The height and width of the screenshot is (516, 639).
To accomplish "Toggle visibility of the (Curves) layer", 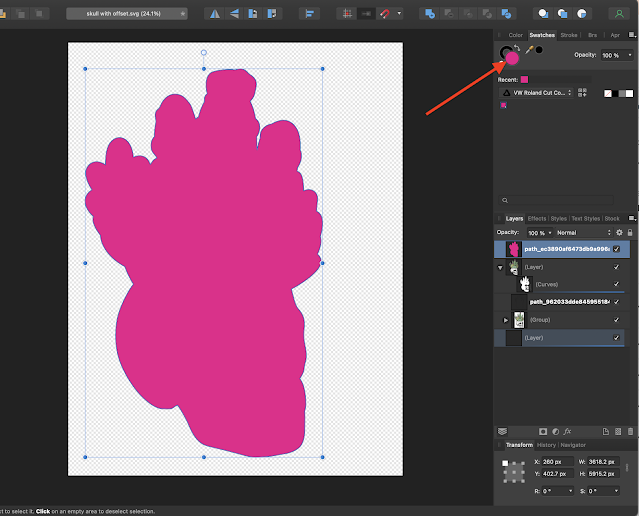I will [616, 284].
